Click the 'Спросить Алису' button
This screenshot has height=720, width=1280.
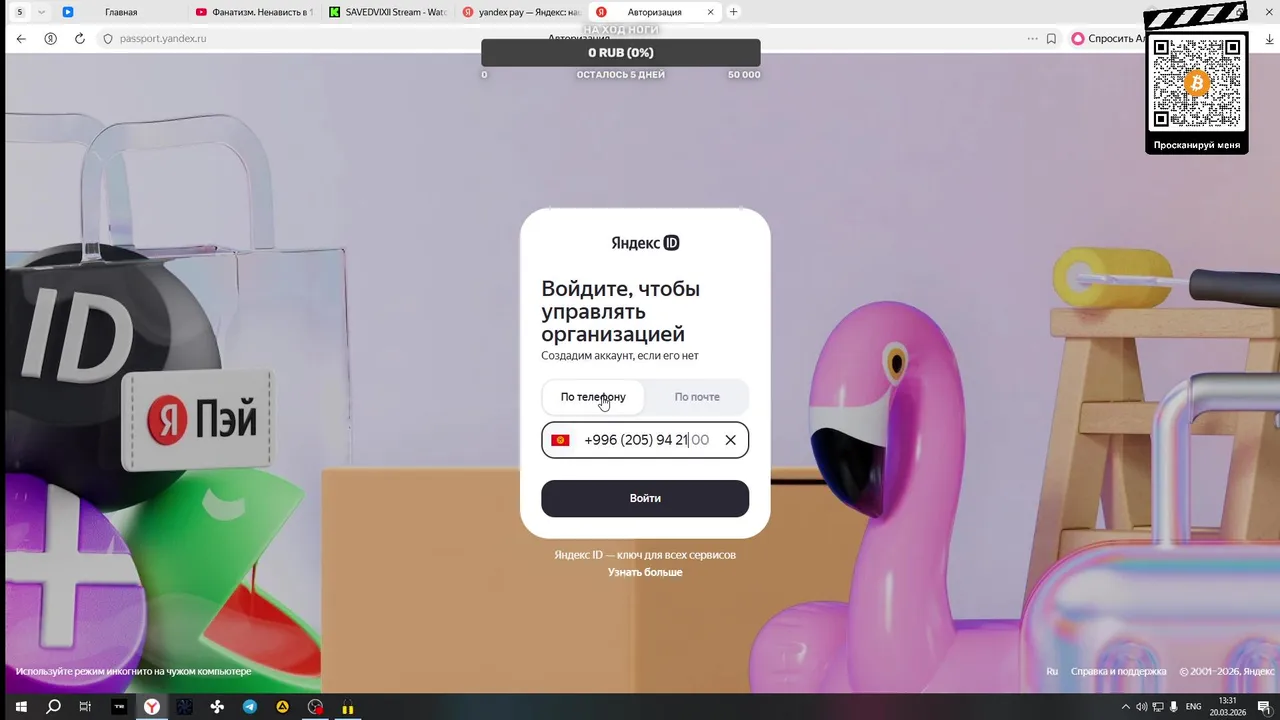coord(1107,38)
